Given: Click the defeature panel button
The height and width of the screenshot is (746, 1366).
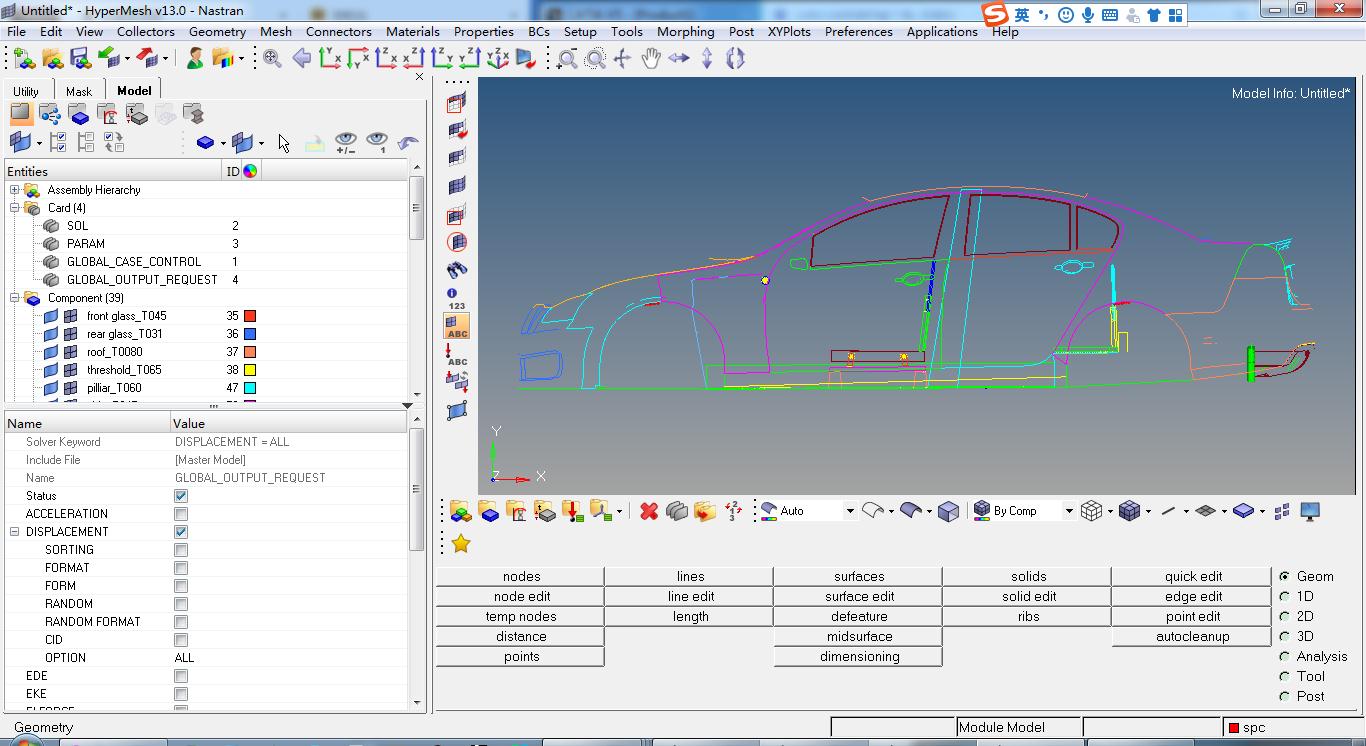Looking at the screenshot, I should pyautogui.click(x=859, y=616).
